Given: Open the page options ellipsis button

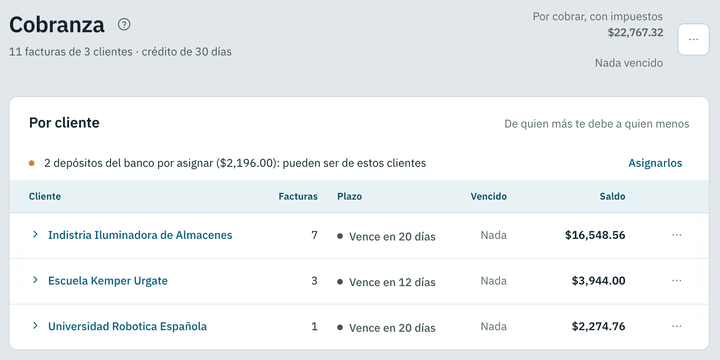Looking at the screenshot, I should point(693,39).
